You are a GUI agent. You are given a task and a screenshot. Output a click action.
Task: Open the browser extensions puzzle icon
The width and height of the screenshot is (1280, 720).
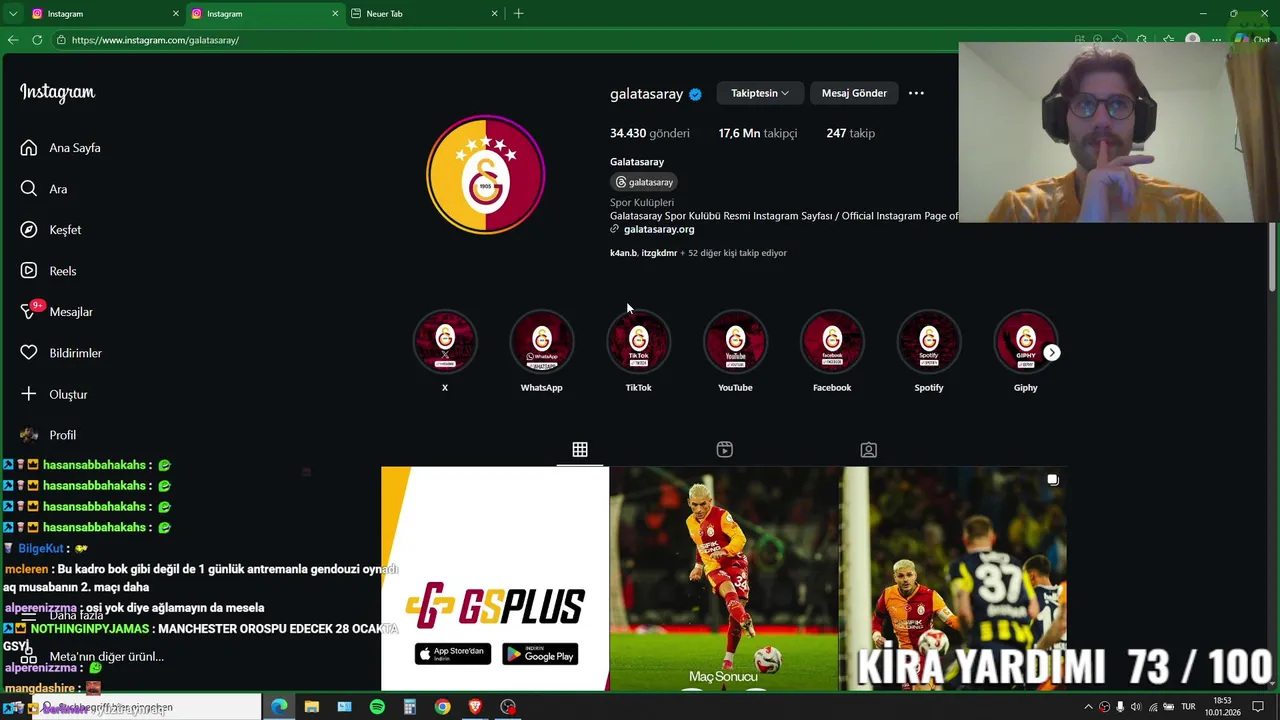[1142, 40]
